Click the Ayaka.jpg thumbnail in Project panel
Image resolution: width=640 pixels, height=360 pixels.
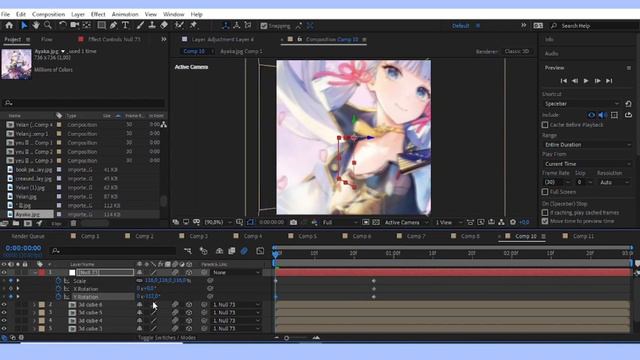click(16, 64)
